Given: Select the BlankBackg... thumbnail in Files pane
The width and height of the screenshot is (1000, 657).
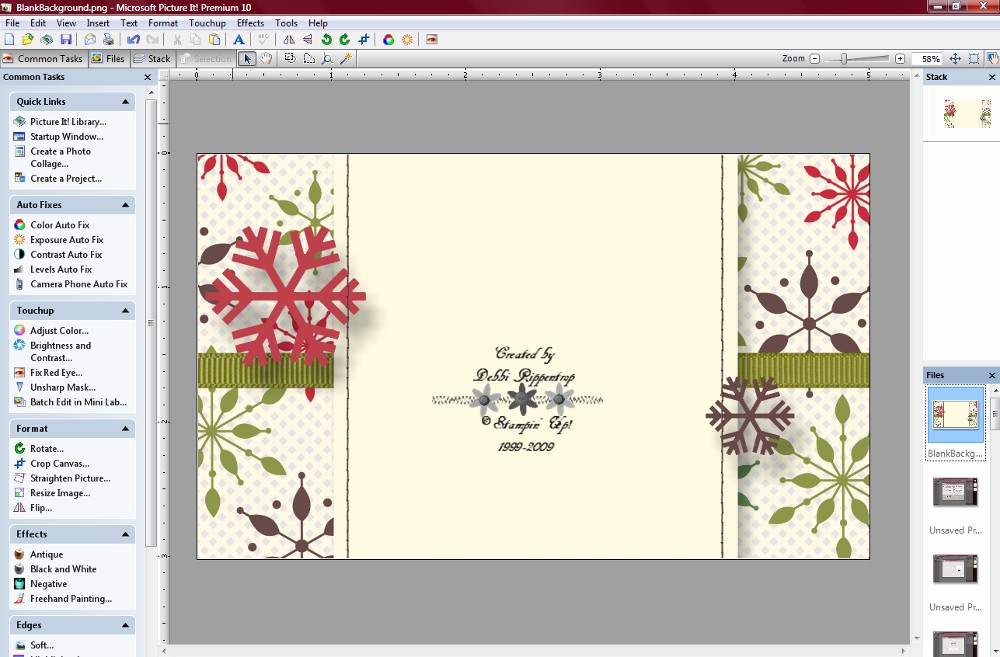Looking at the screenshot, I should pyautogui.click(x=955, y=415).
